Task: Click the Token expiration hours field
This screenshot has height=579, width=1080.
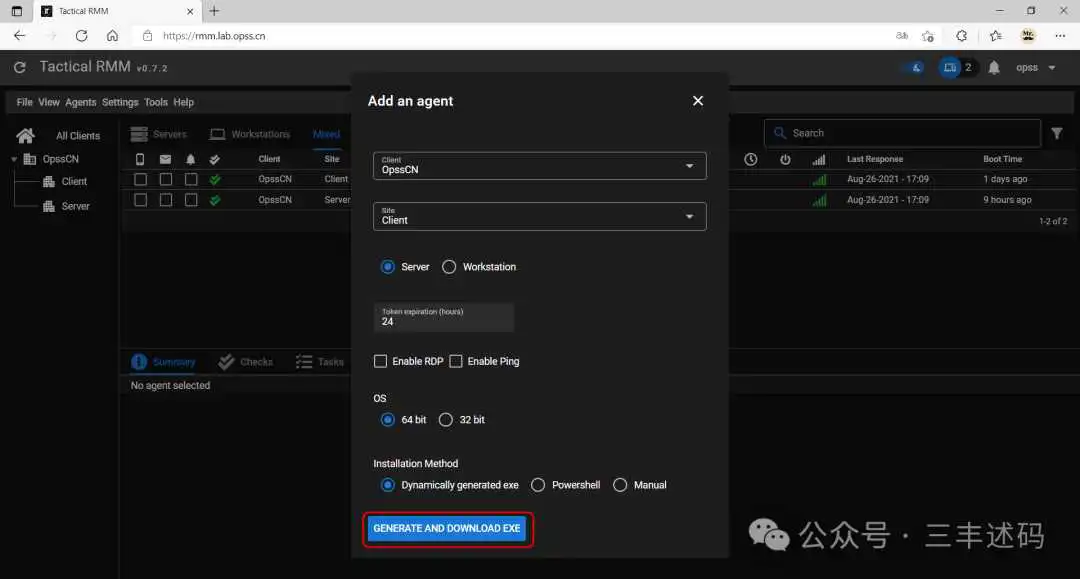Action: tap(444, 317)
